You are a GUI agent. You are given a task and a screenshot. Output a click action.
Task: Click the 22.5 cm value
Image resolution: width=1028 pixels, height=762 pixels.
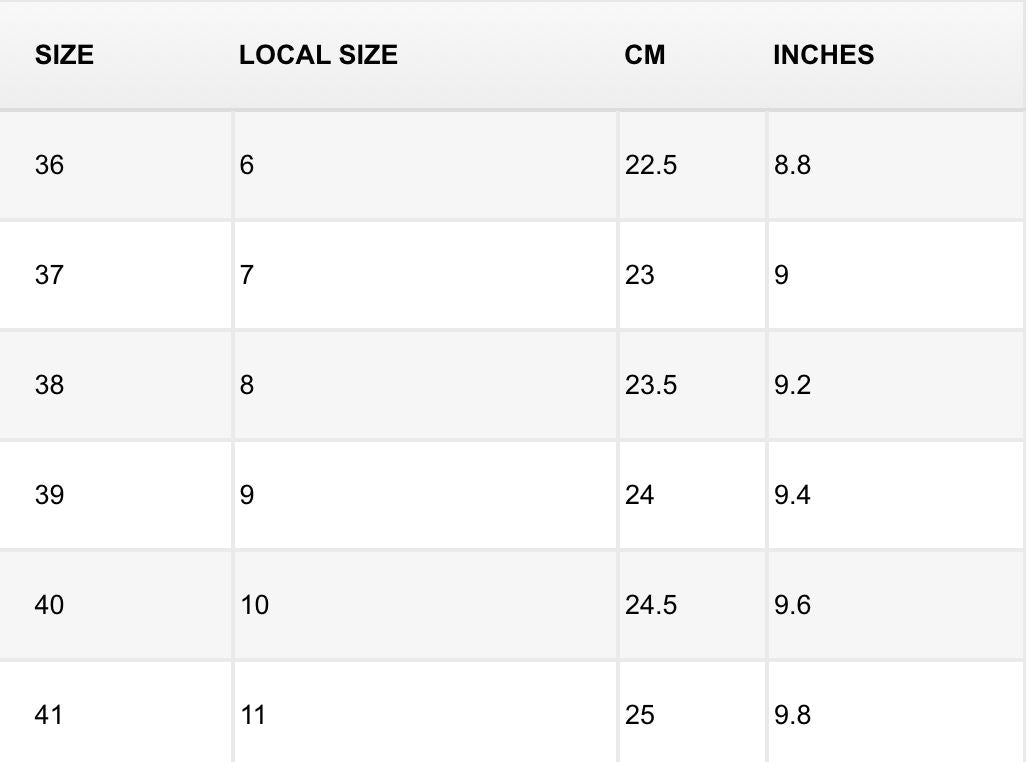pyautogui.click(x=651, y=165)
